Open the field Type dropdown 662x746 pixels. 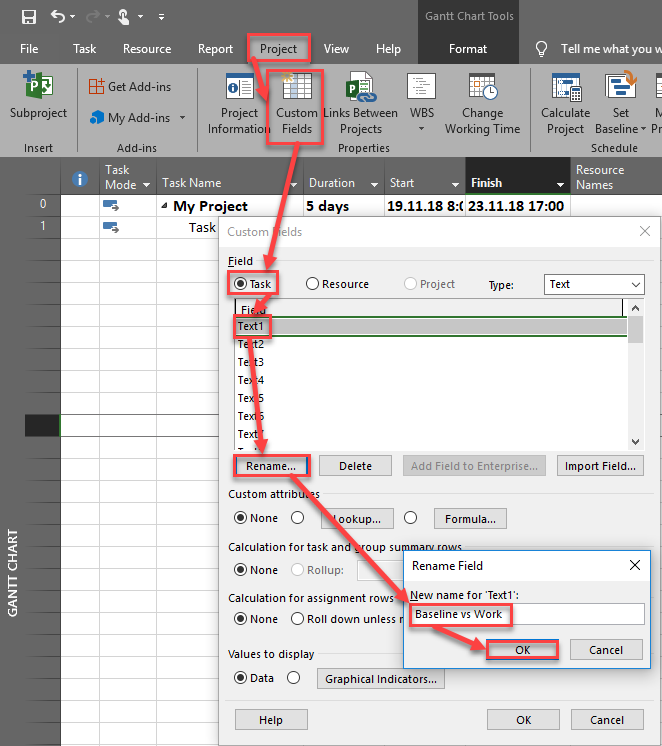point(594,284)
